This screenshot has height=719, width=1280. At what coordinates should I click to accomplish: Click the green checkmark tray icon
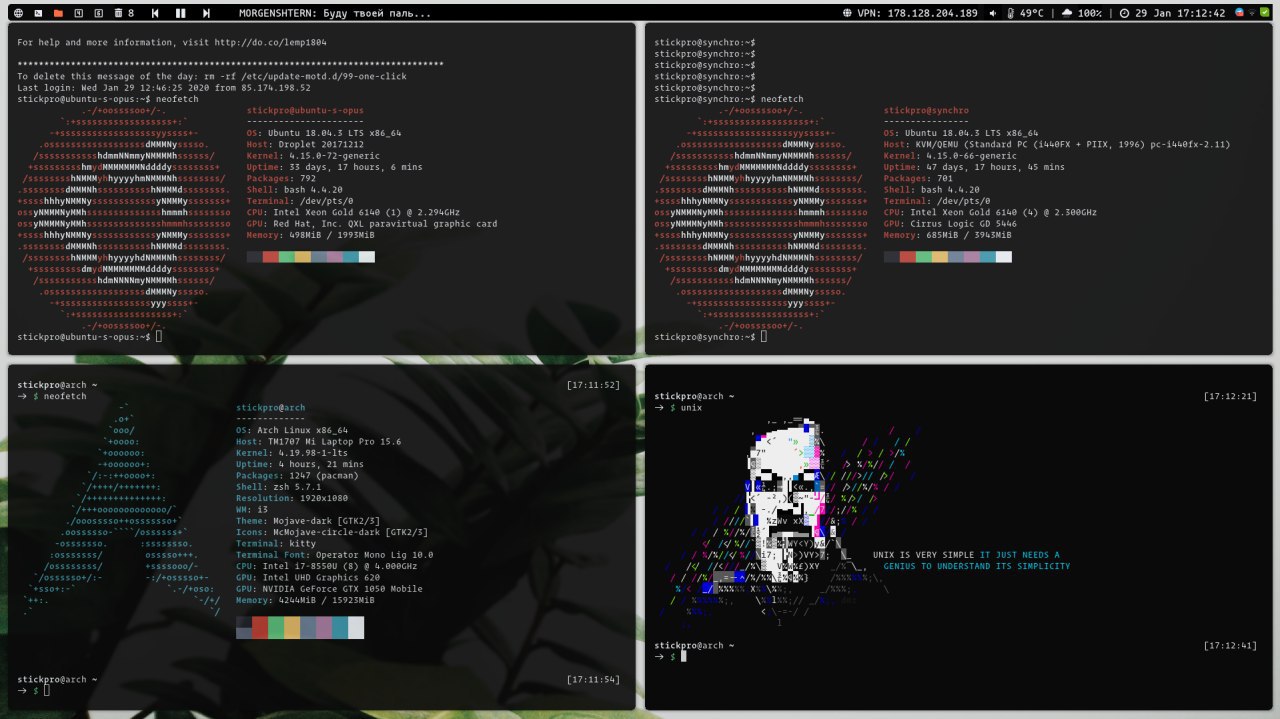pos(1263,13)
